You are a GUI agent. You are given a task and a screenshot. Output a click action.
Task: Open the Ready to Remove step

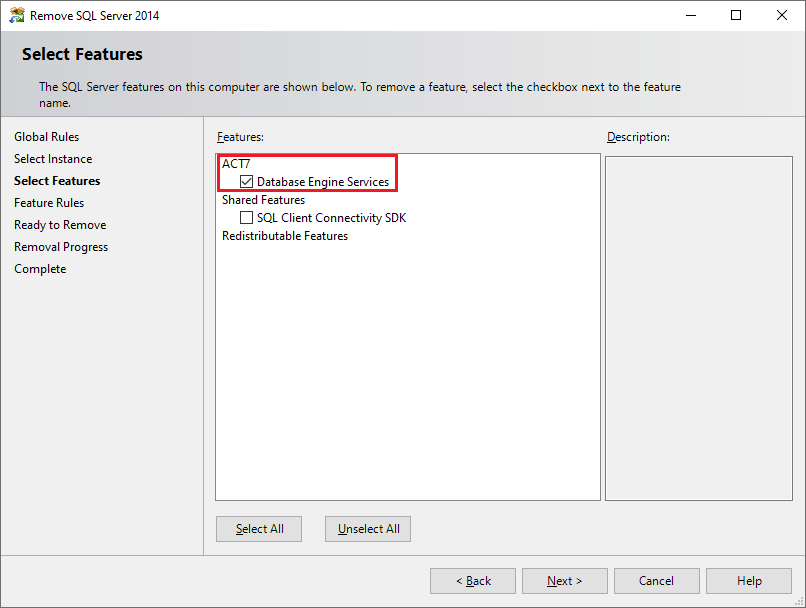click(x=59, y=224)
